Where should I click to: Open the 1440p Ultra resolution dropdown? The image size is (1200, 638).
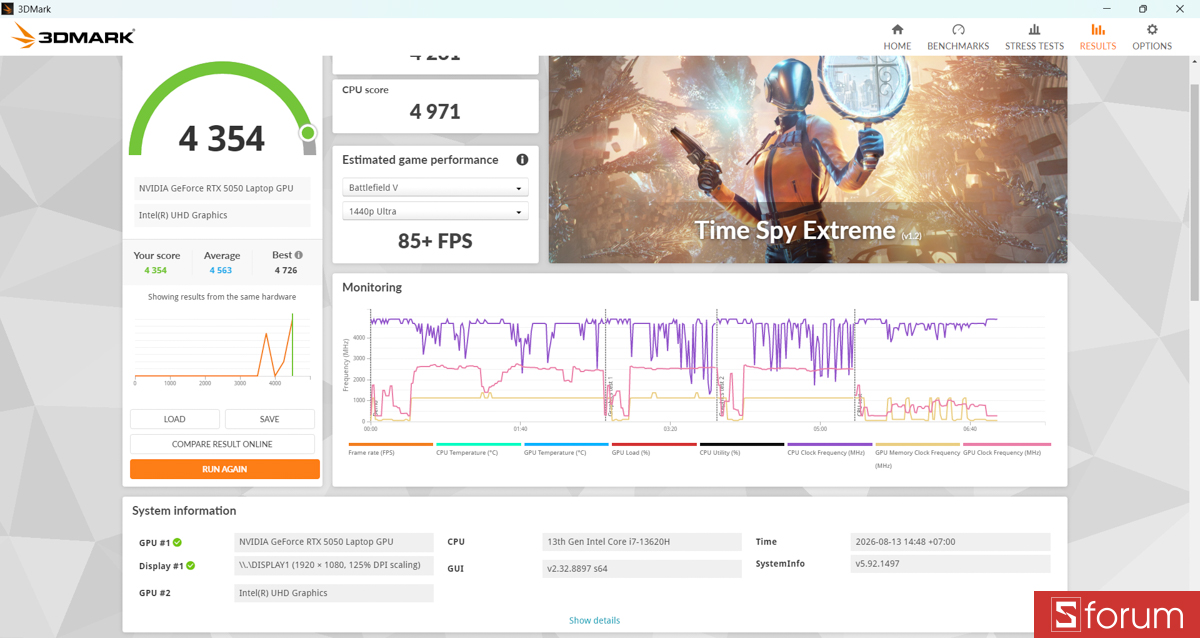[435, 212]
